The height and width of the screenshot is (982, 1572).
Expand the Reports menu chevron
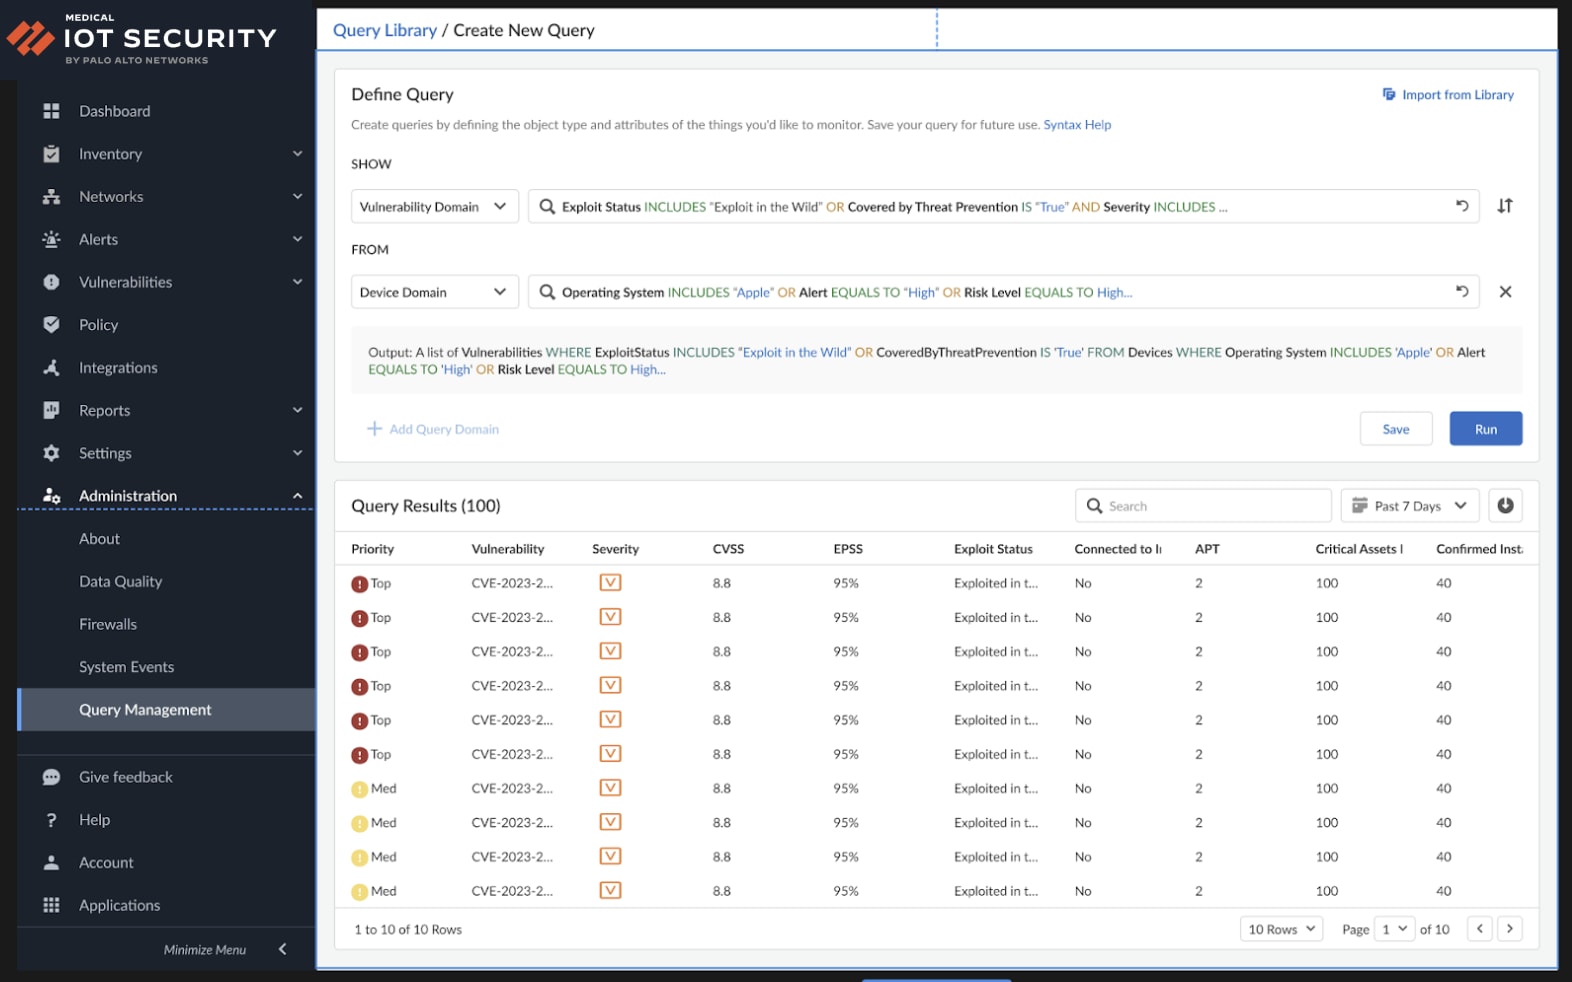pos(297,410)
